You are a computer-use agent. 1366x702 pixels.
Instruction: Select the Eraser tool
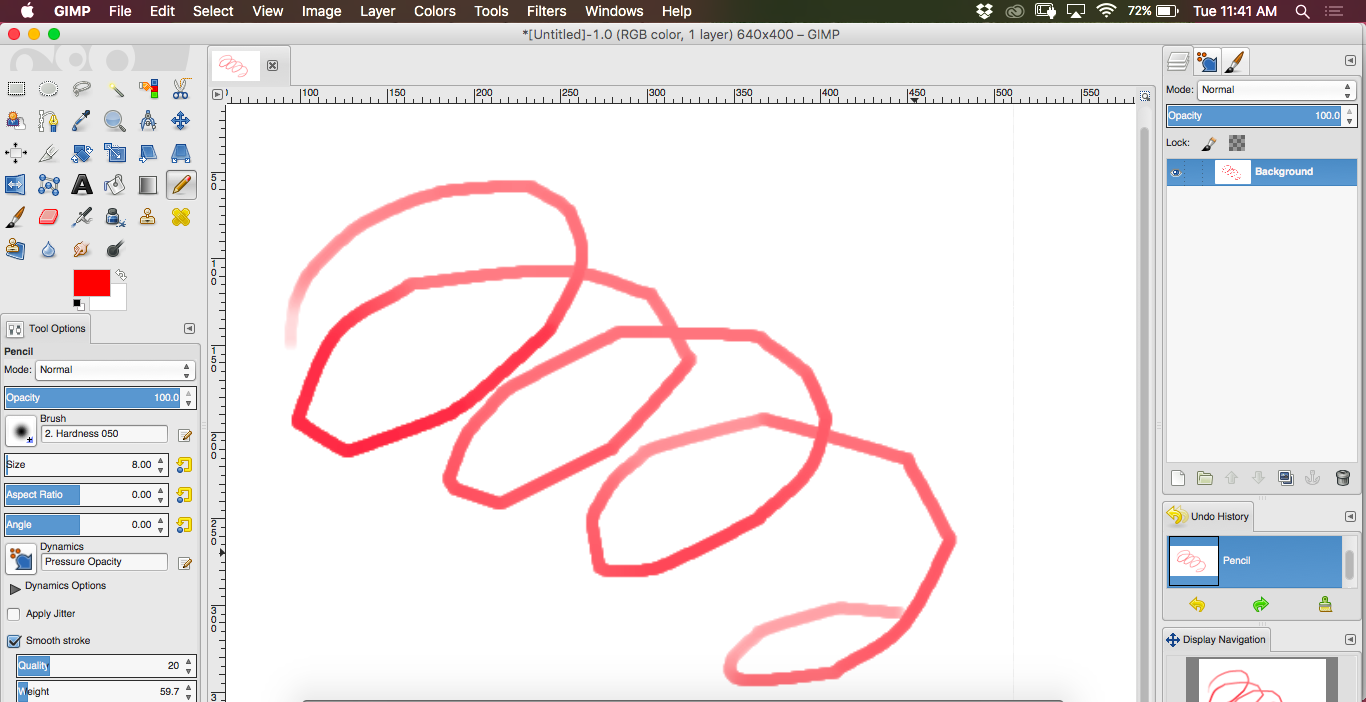click(48, 217)
